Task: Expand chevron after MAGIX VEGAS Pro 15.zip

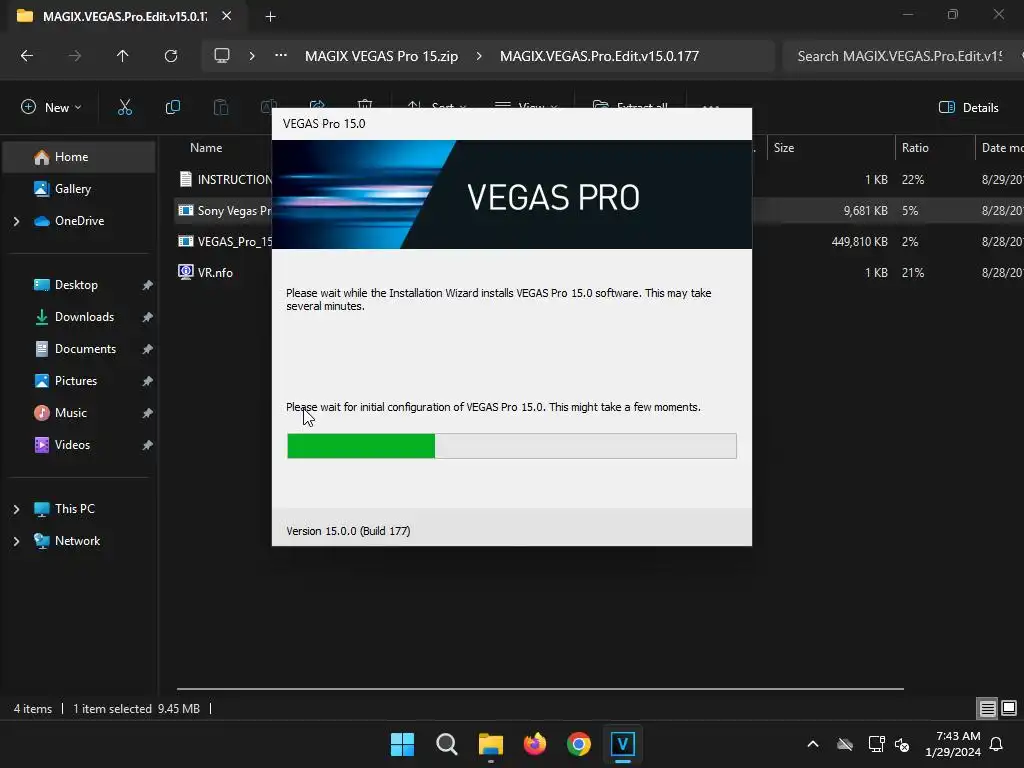Action: pos(479,56)
